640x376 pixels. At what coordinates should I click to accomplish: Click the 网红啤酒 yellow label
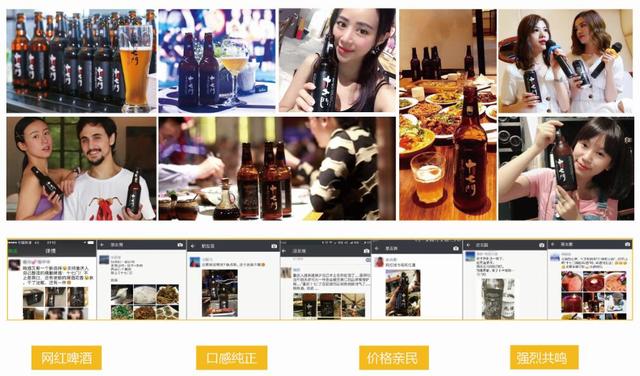[67, 358]
